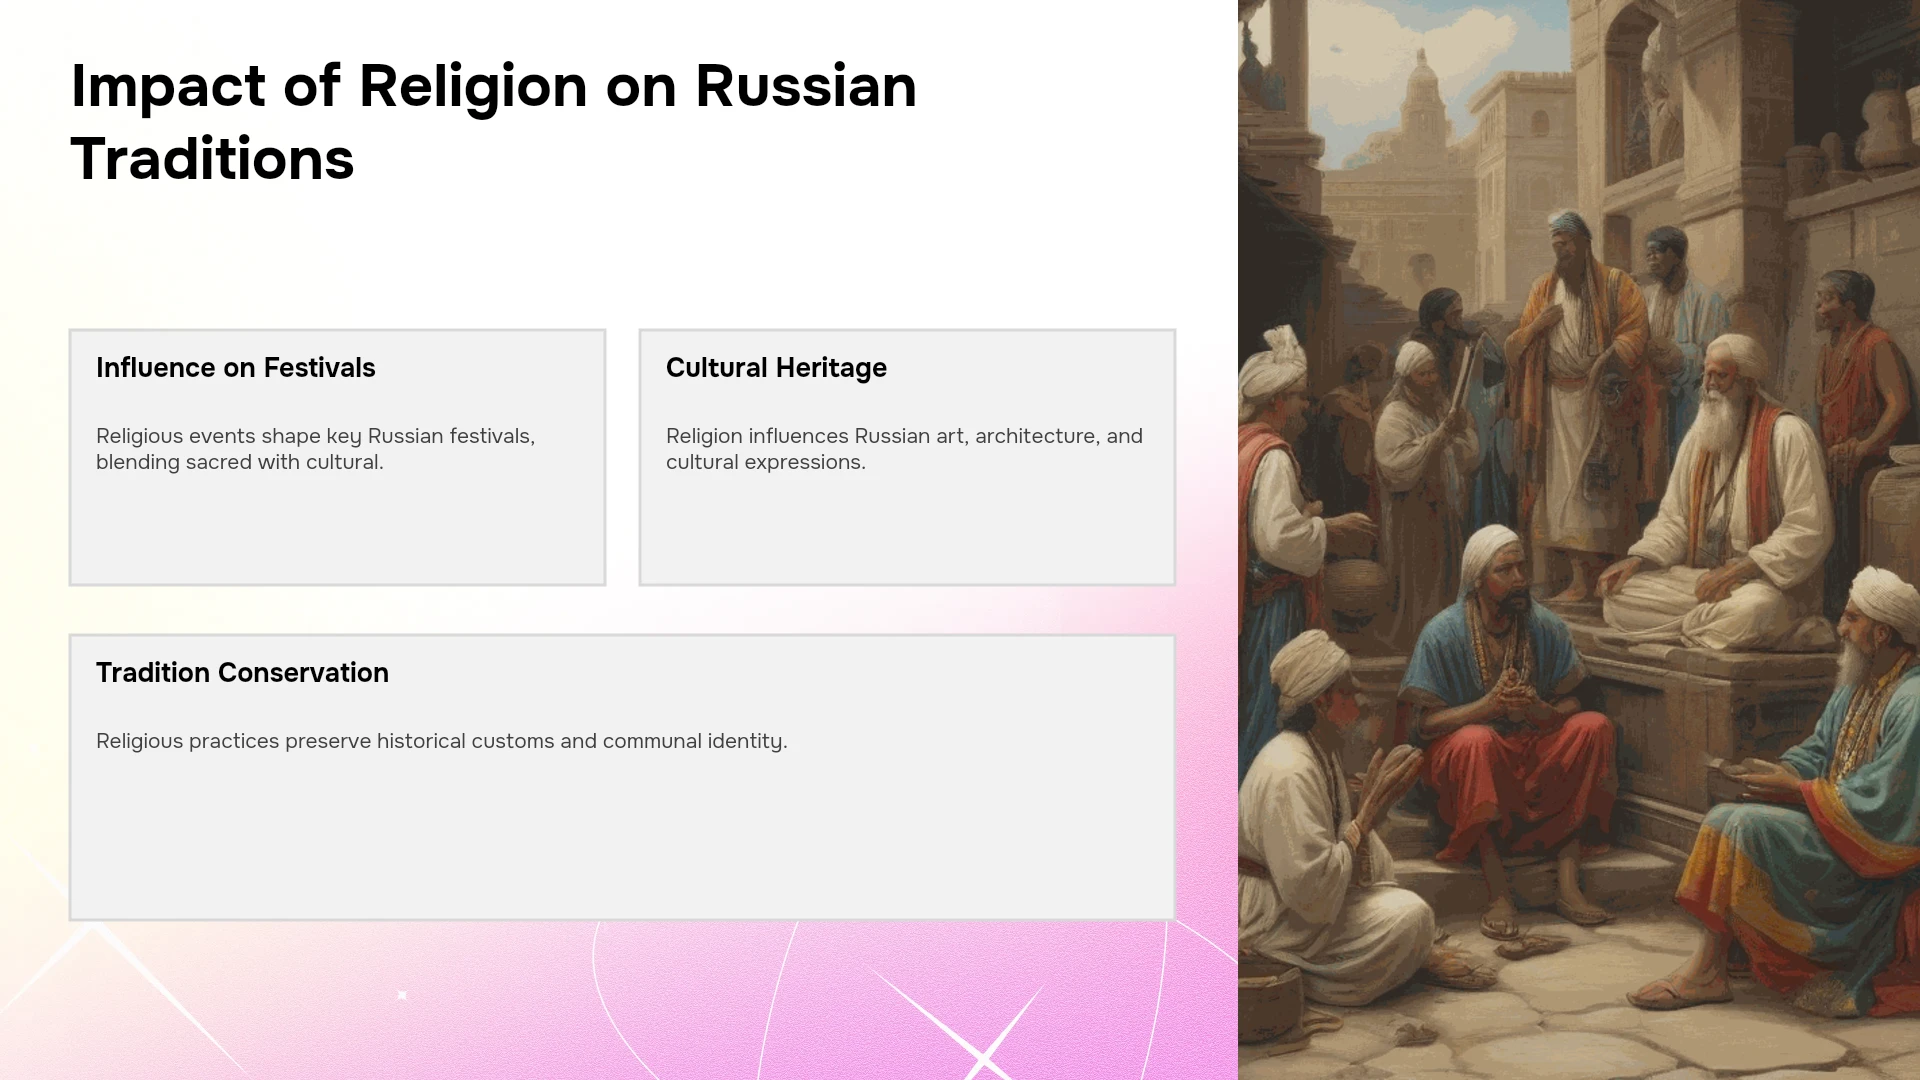This screenshot has width=1920, height=1080.
Task: Click the text 'Religious events shape key Russian festivals'
Action: pos(315,436)
